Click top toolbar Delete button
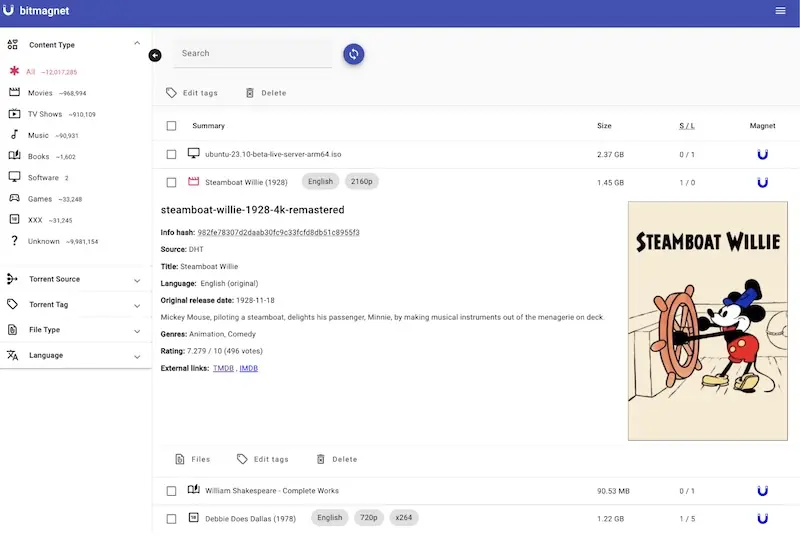This screenshot has height=541, width=800. [x=266, y=93]
